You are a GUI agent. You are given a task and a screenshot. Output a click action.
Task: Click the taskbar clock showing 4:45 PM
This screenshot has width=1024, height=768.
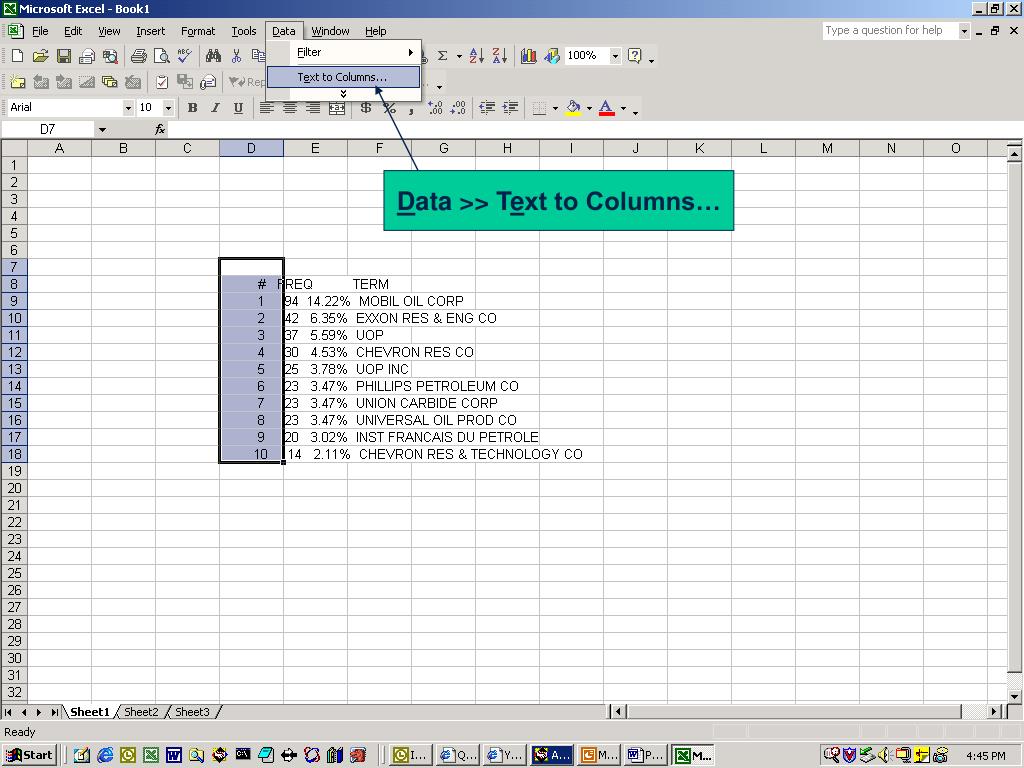click(x=986, y=756)
